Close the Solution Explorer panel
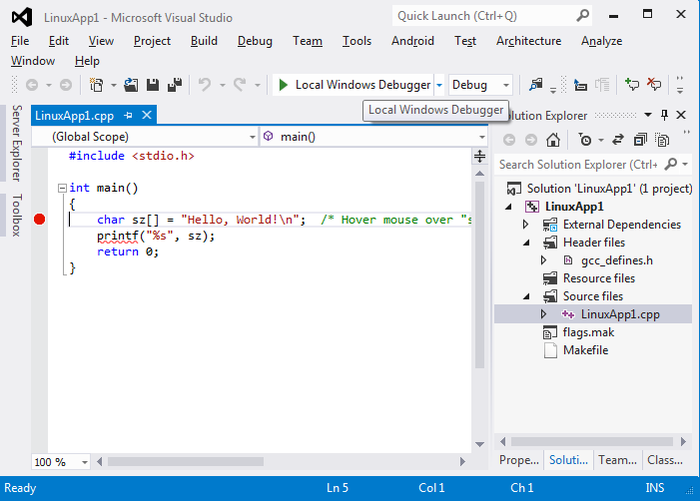Viewport: 700px width, 501px height. [x=681, y=115]
